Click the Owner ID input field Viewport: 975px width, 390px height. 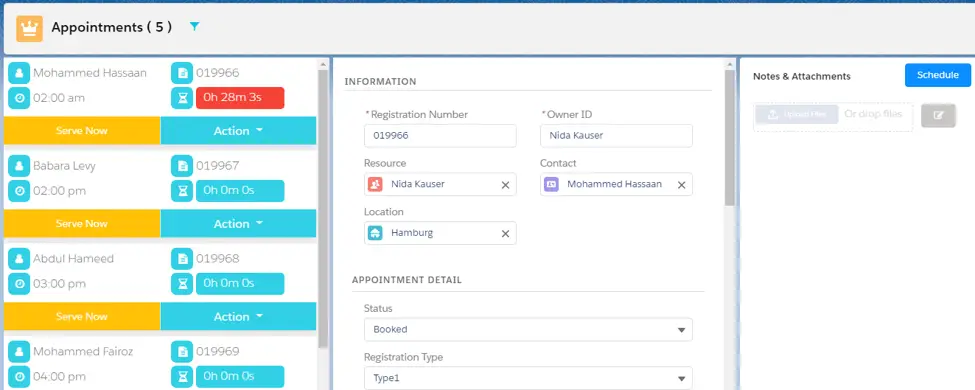[616, 136]
